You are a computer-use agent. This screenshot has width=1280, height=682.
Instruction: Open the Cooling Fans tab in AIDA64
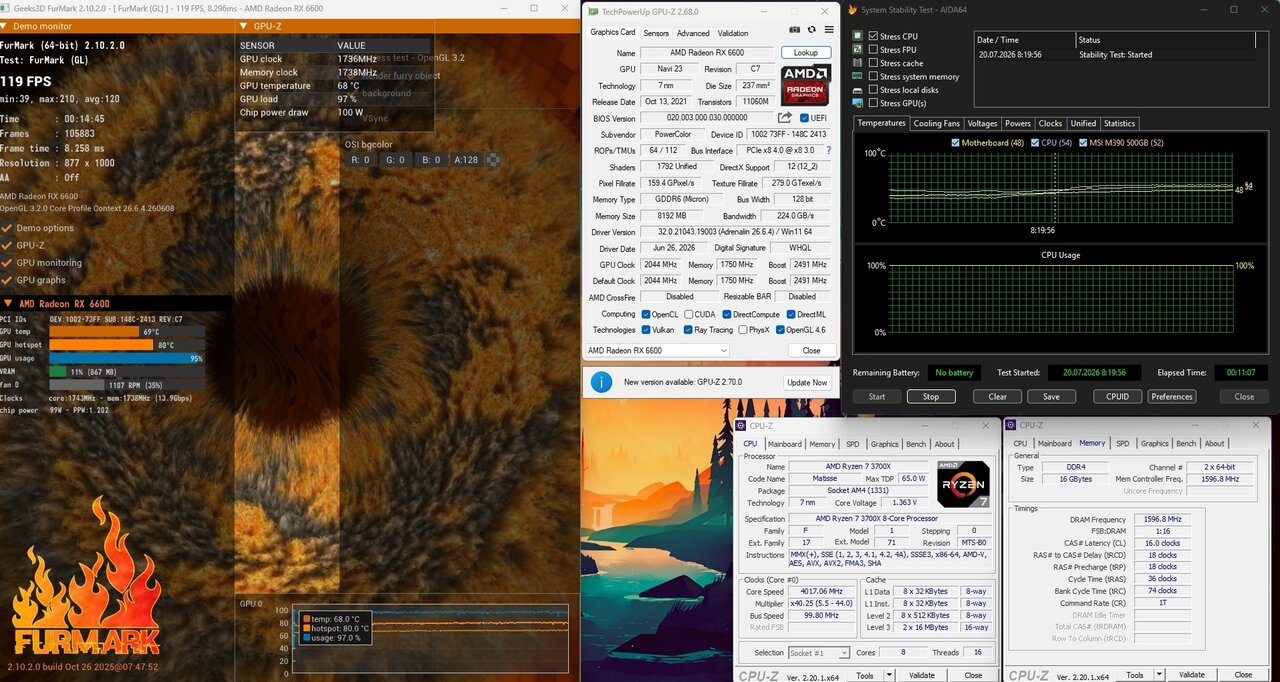pos(936,124)
